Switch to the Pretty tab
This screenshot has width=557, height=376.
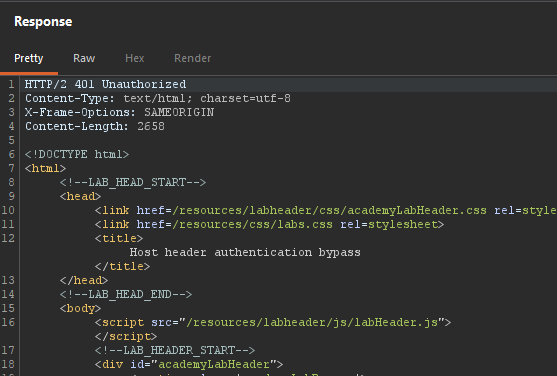(x=28, y=58)
